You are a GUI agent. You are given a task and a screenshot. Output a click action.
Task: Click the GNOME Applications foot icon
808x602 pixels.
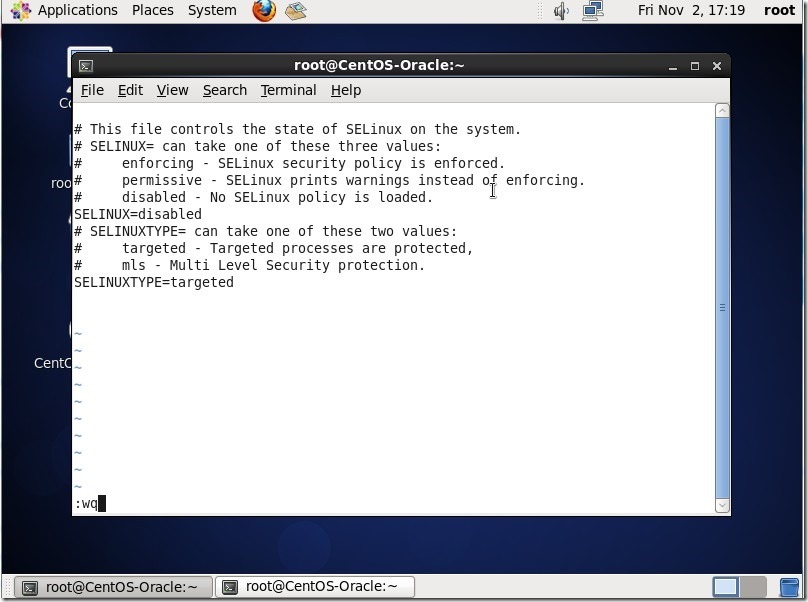click(x=20, y=11)
